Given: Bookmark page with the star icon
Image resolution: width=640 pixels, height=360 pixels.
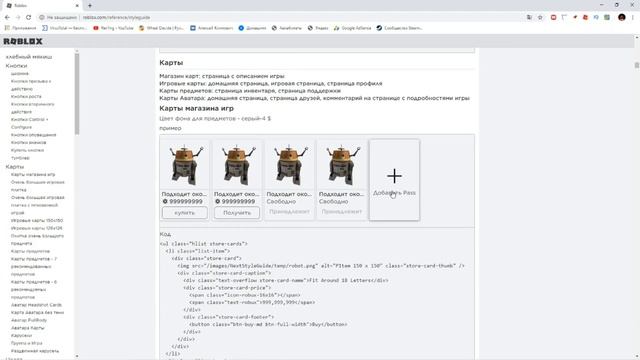Looking at the screenshot, I should click(x=540, y=18).
